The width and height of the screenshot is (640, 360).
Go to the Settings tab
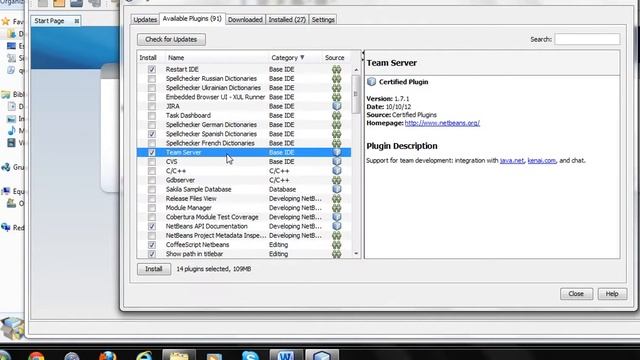(x=323, y=19)
